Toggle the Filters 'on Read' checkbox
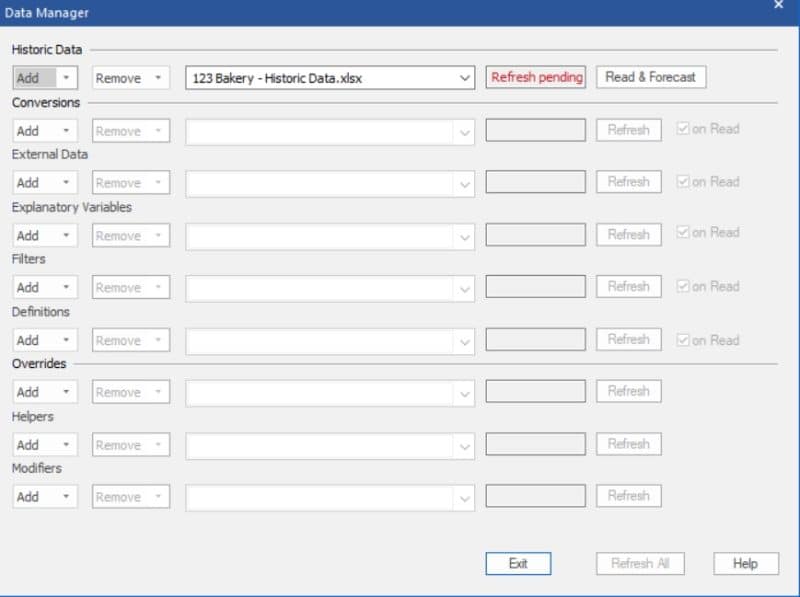Screen dimensions: 800x597 coord(683,286)
